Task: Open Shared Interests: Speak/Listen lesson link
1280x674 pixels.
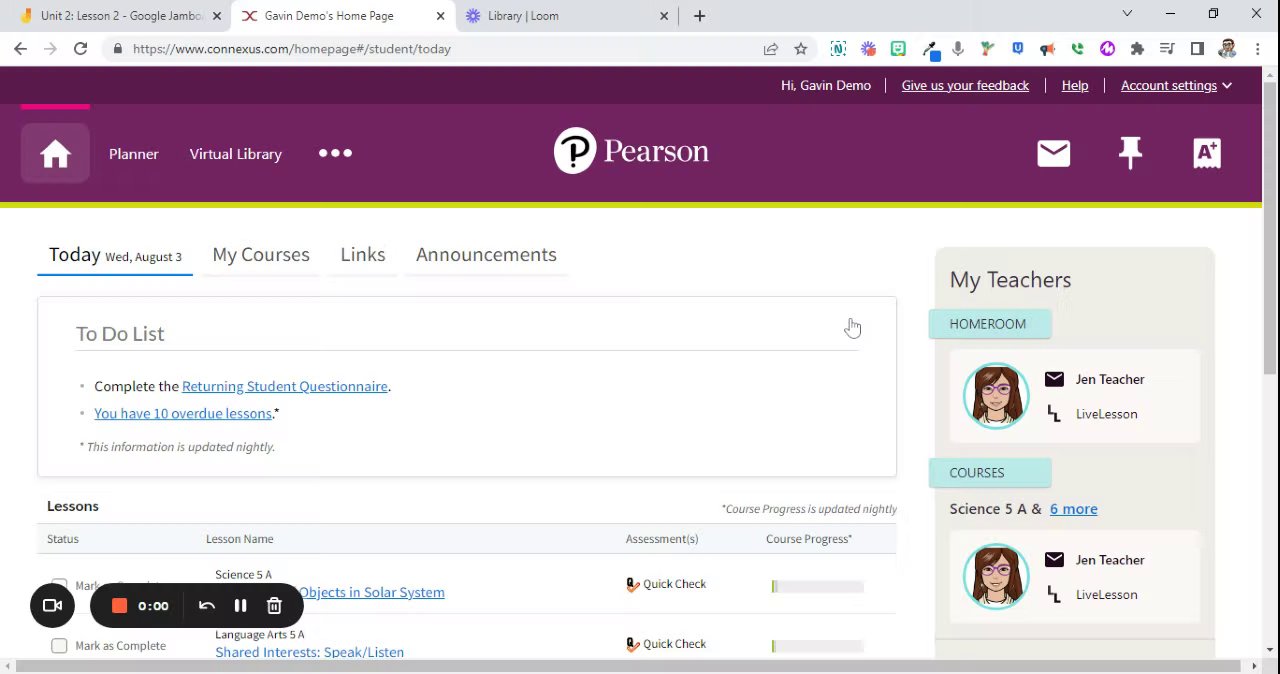Action: coord(310,652)
